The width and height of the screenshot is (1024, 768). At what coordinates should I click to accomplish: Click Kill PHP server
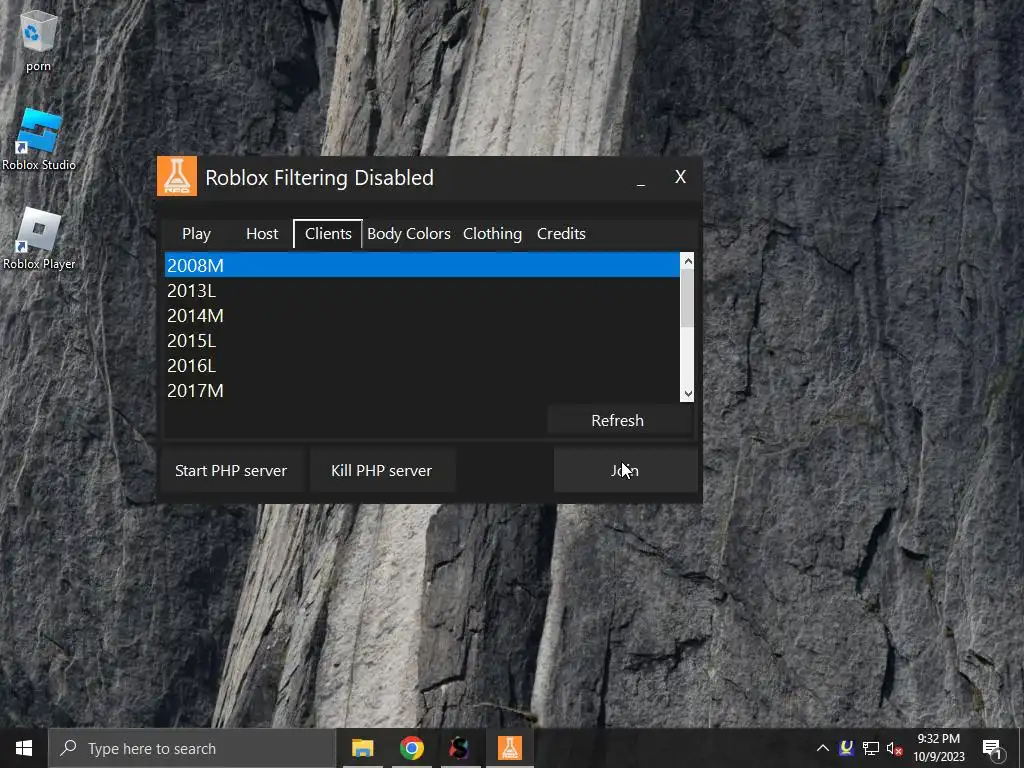[x=381, y=470]
